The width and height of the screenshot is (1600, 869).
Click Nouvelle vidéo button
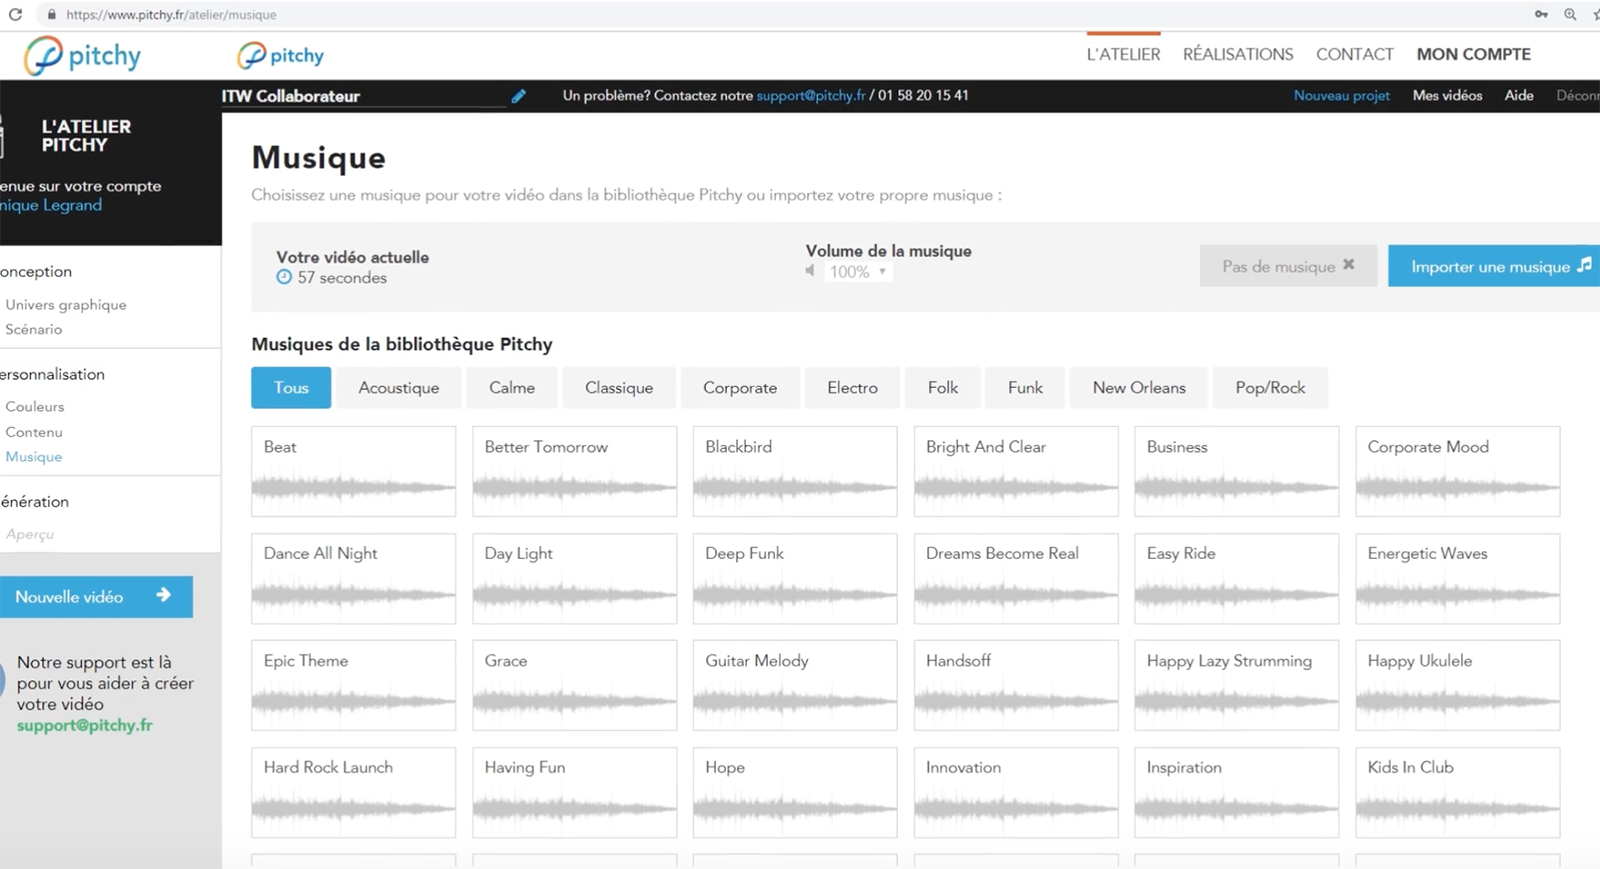coord(96,597)
